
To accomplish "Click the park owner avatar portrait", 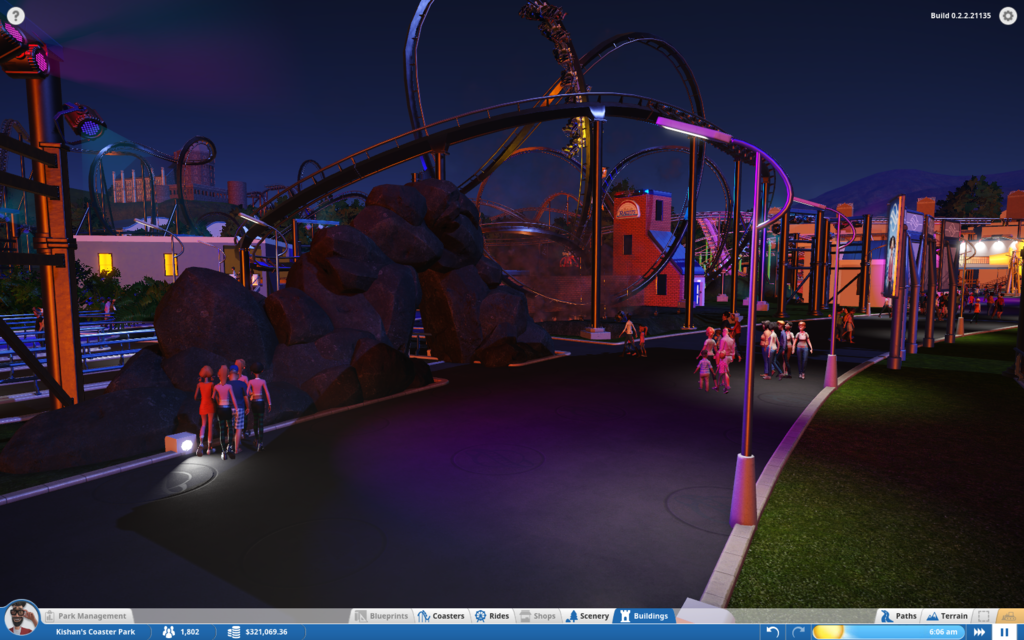I will pyautogui.click(x=21, y=618).
